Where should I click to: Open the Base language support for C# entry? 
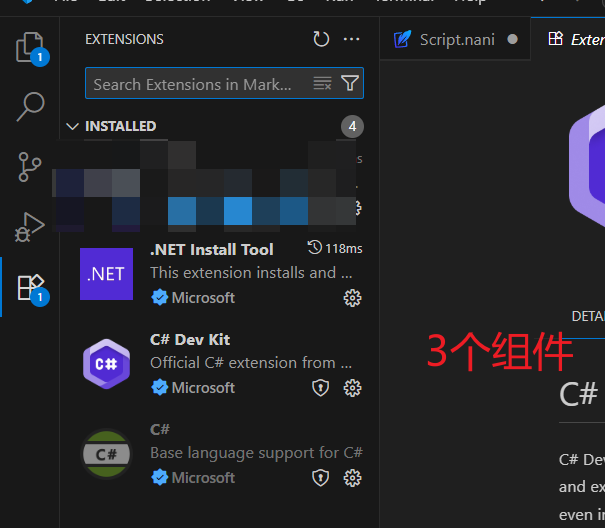(220, 454)
